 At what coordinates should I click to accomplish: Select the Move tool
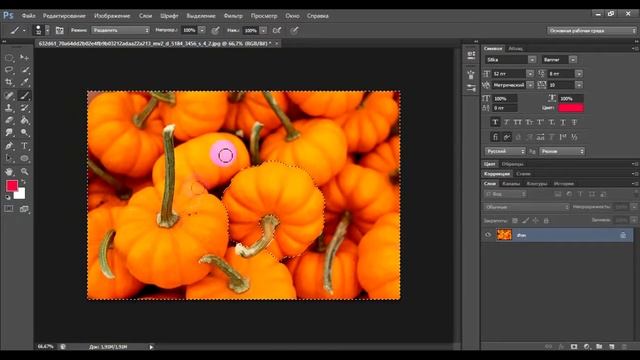24,58
